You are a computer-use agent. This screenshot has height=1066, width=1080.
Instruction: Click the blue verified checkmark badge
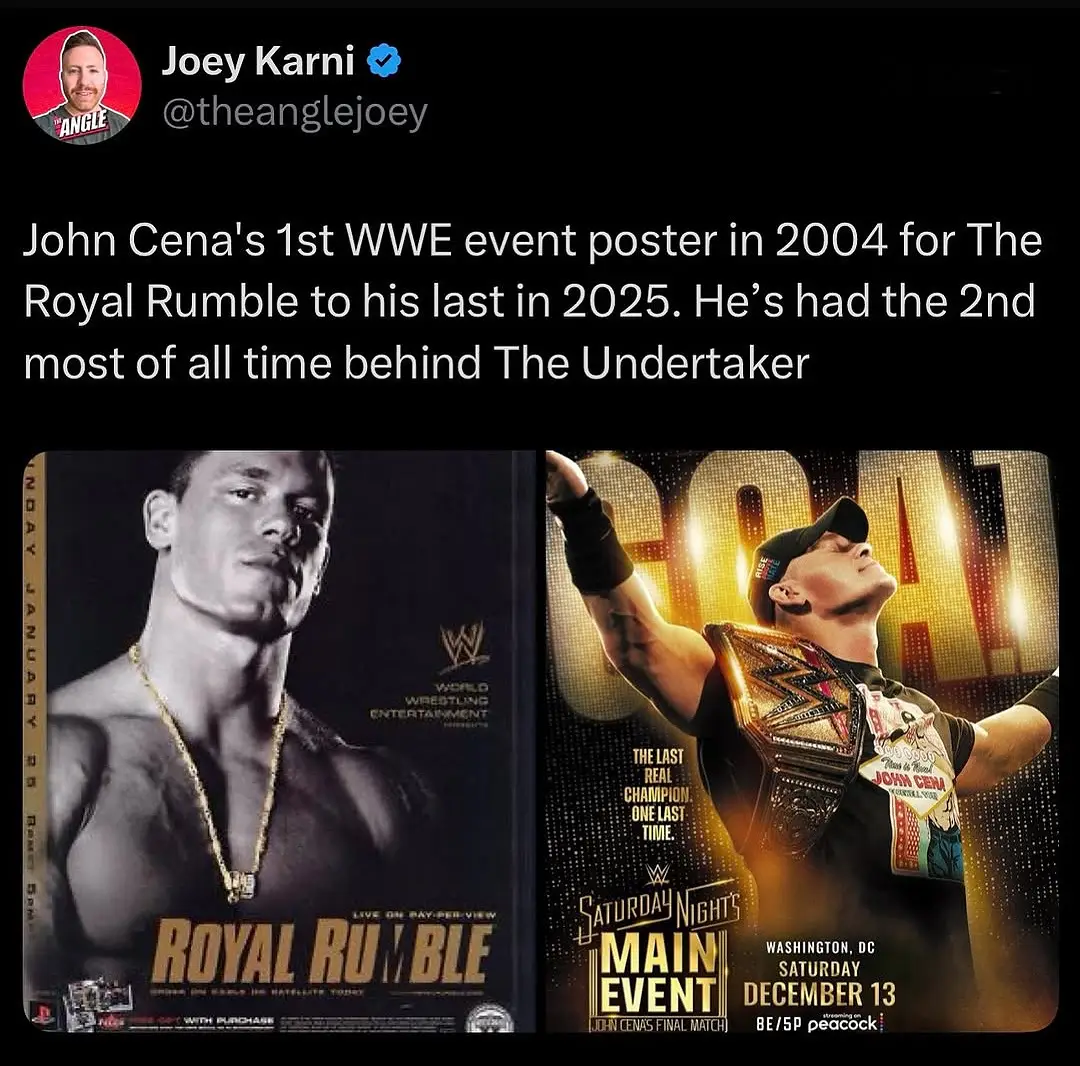(384, 61)
